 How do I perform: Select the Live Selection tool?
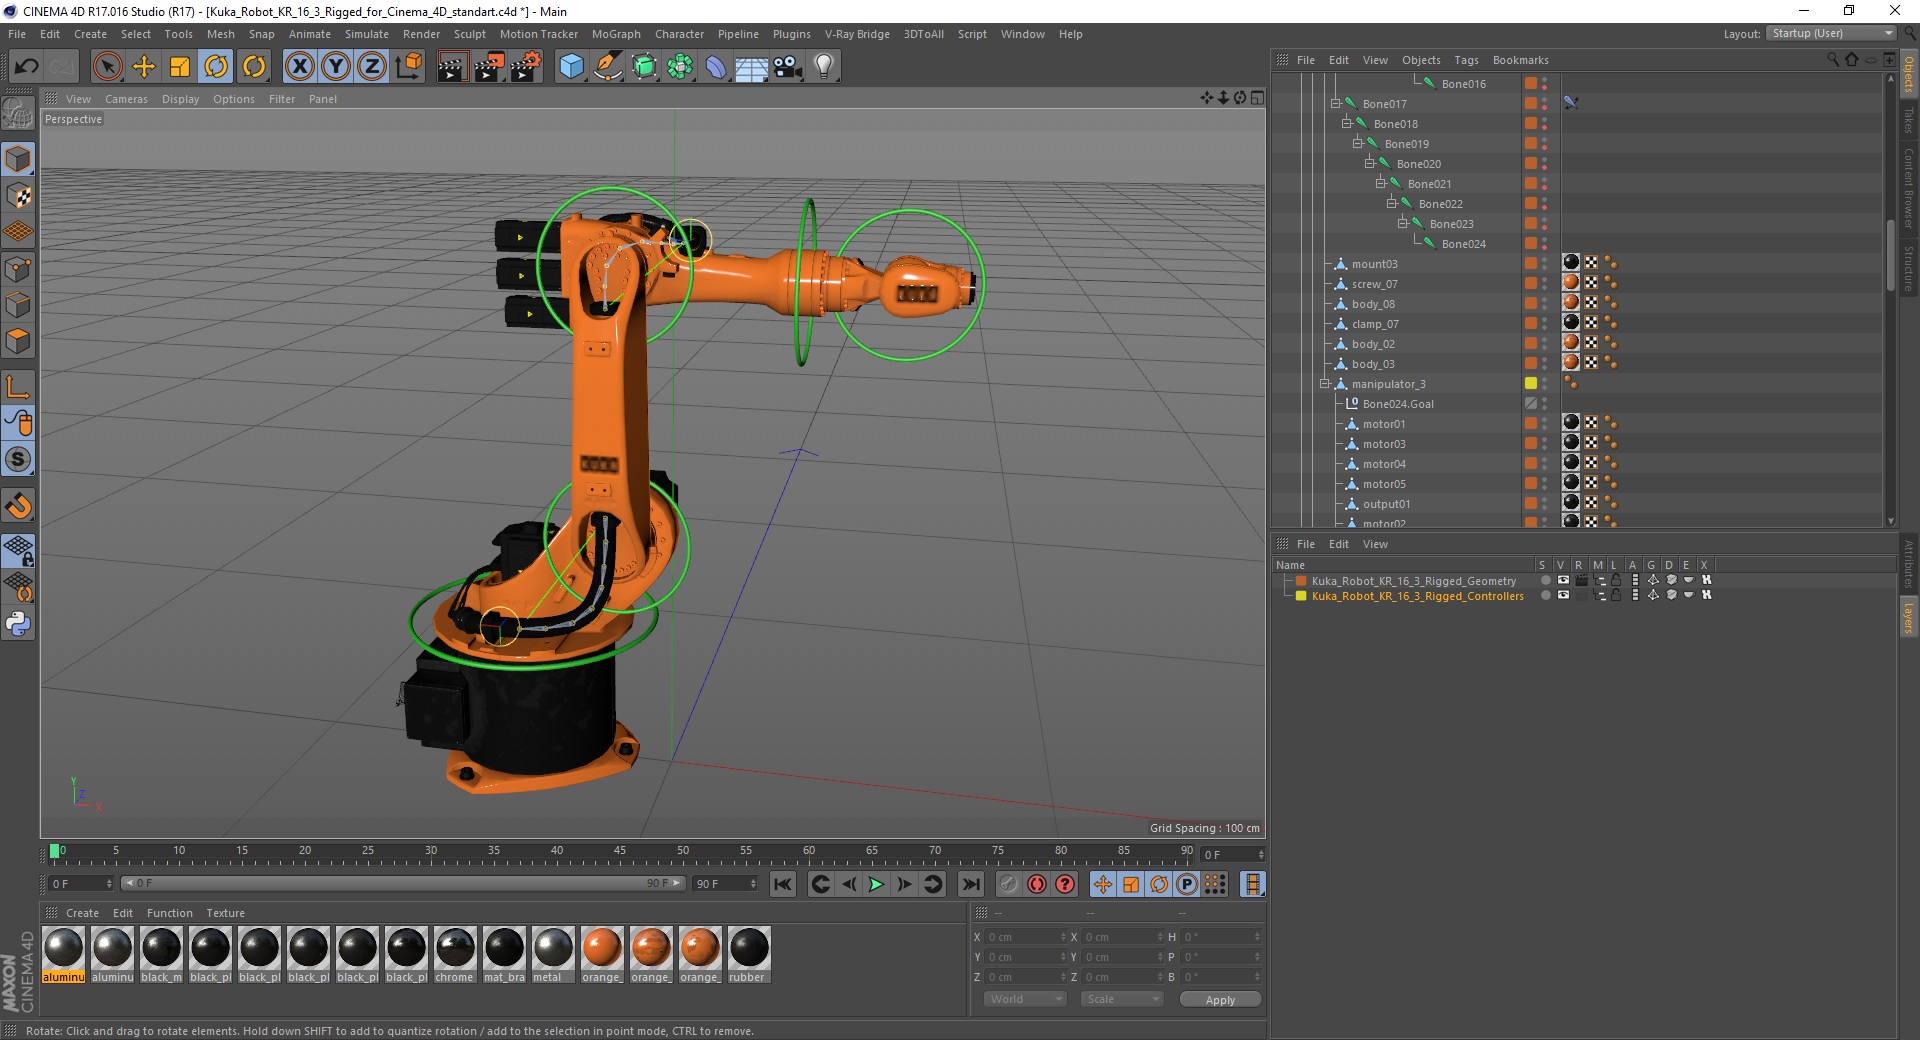click(x=107, y=67)
